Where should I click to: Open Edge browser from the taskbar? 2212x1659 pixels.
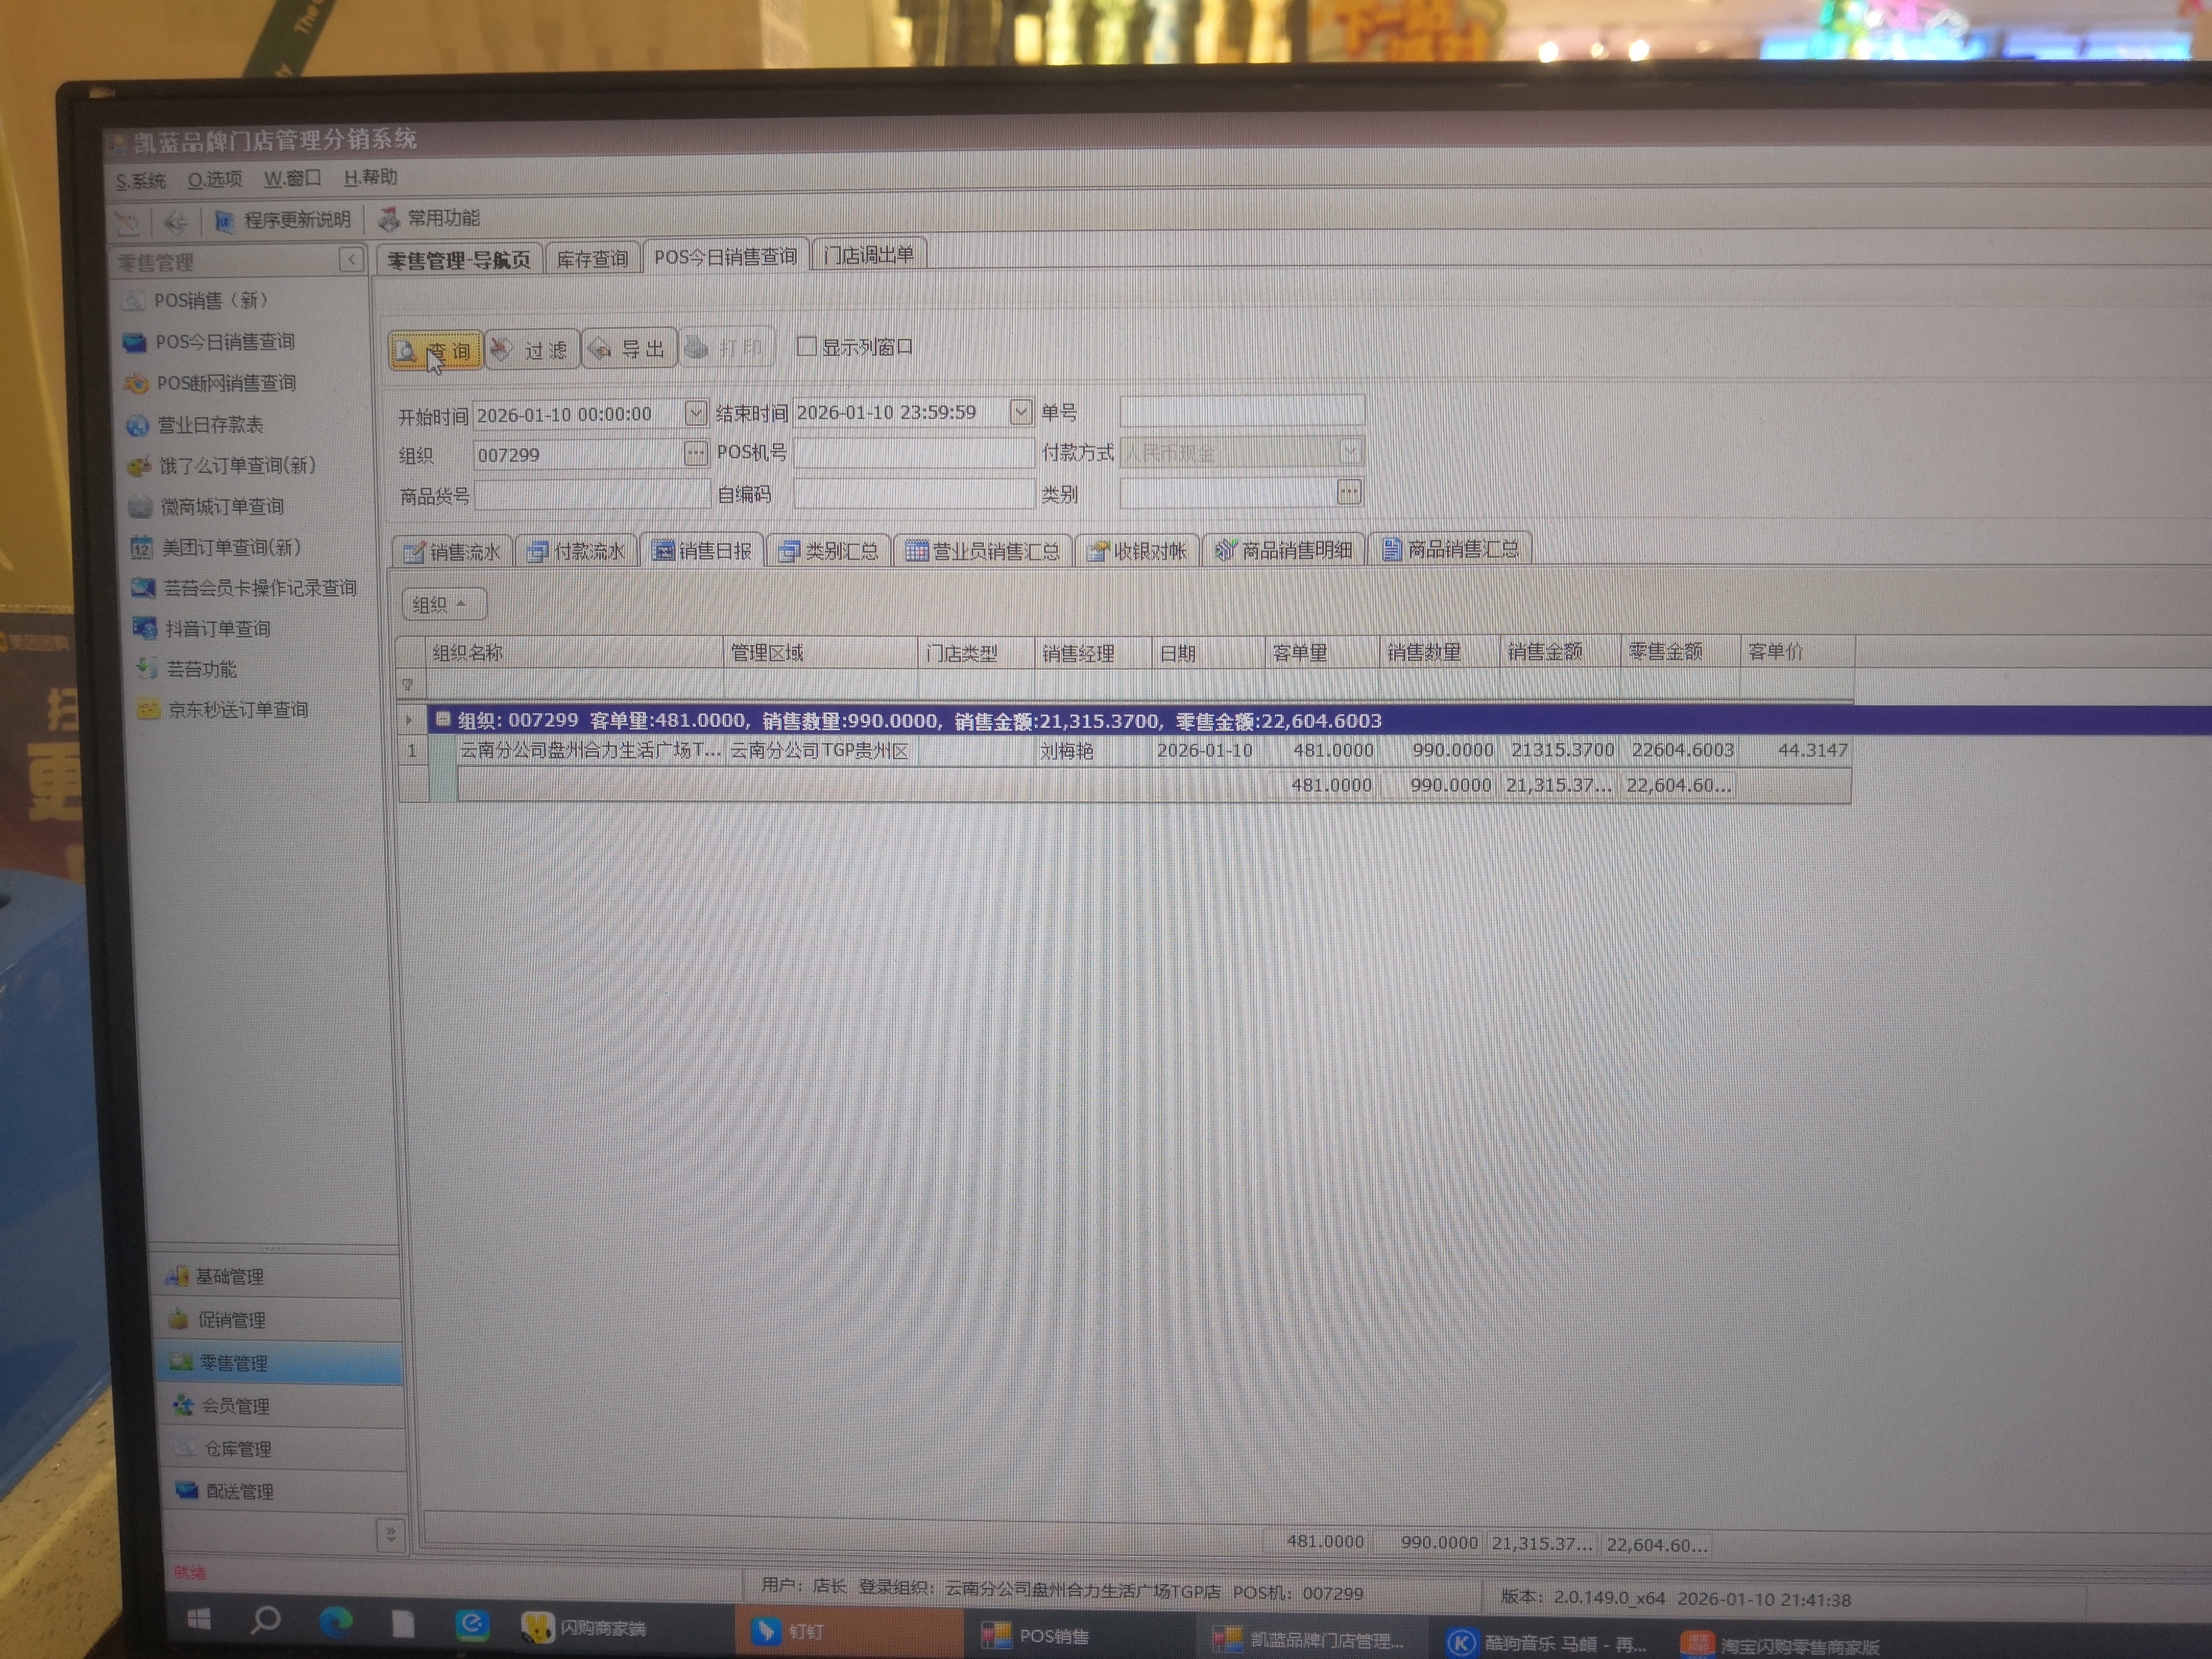(x=336, y=1622)
